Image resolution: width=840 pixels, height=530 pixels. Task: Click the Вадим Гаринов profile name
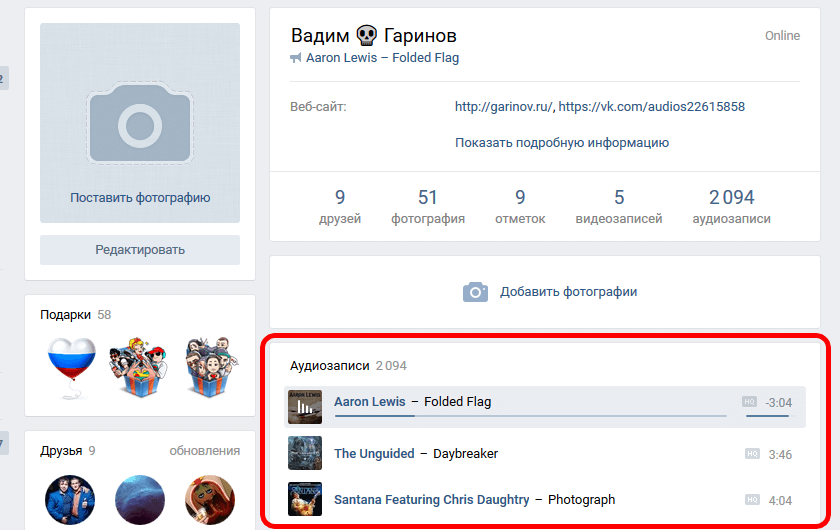click(373, 36)
